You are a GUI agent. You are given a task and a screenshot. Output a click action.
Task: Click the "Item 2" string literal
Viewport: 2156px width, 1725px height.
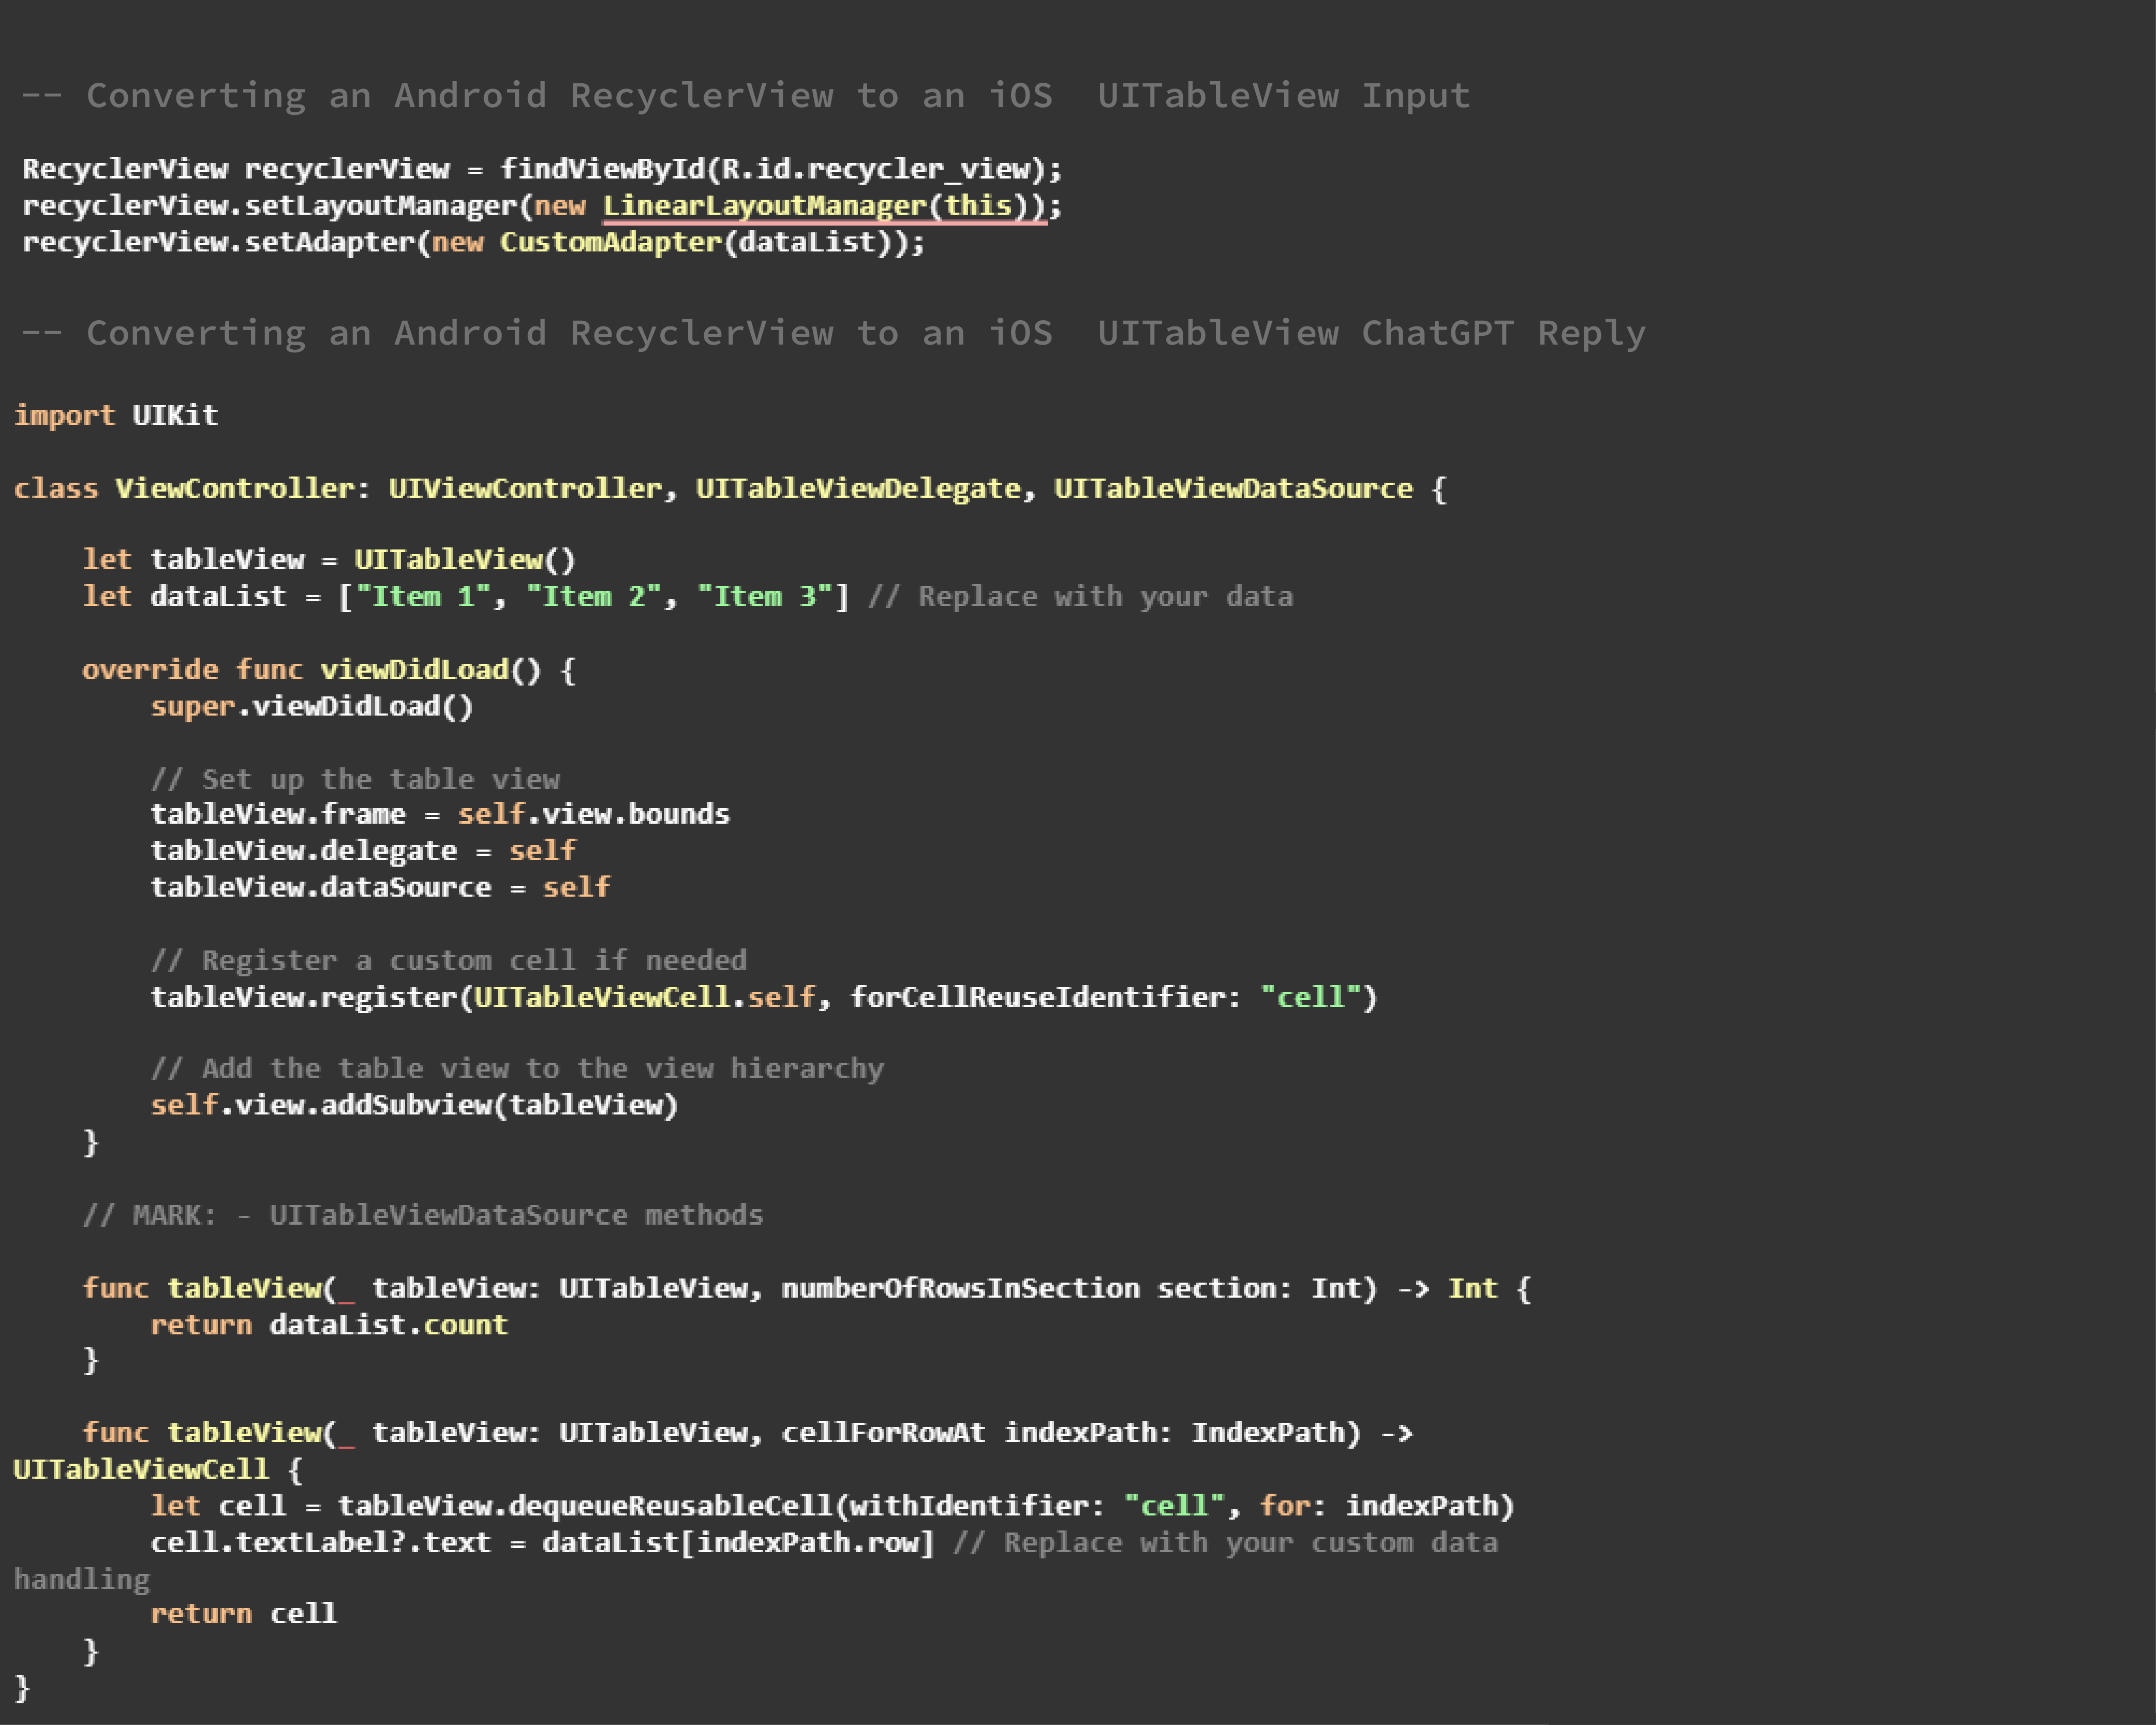point(593,596)
